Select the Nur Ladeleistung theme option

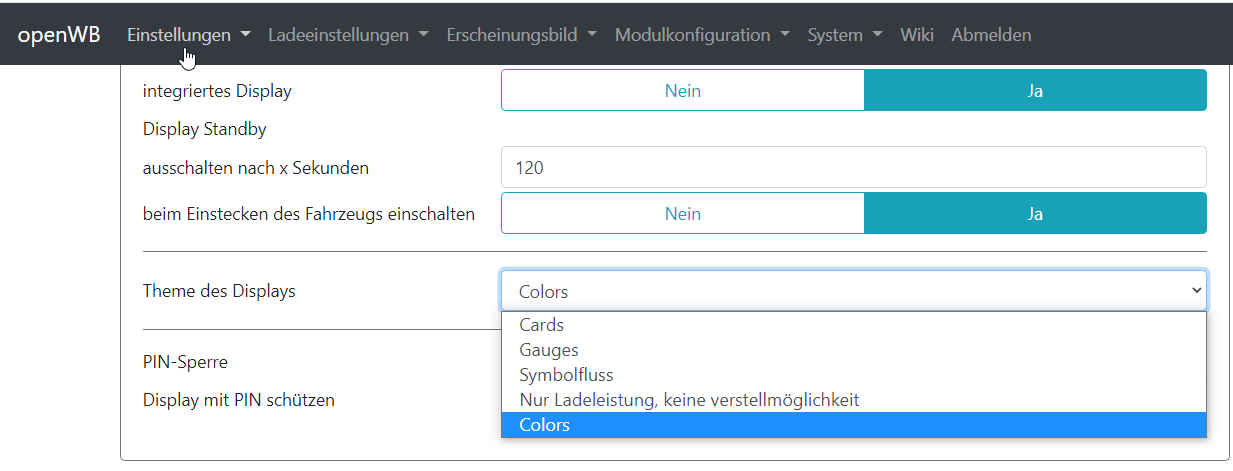click(689, 400)
